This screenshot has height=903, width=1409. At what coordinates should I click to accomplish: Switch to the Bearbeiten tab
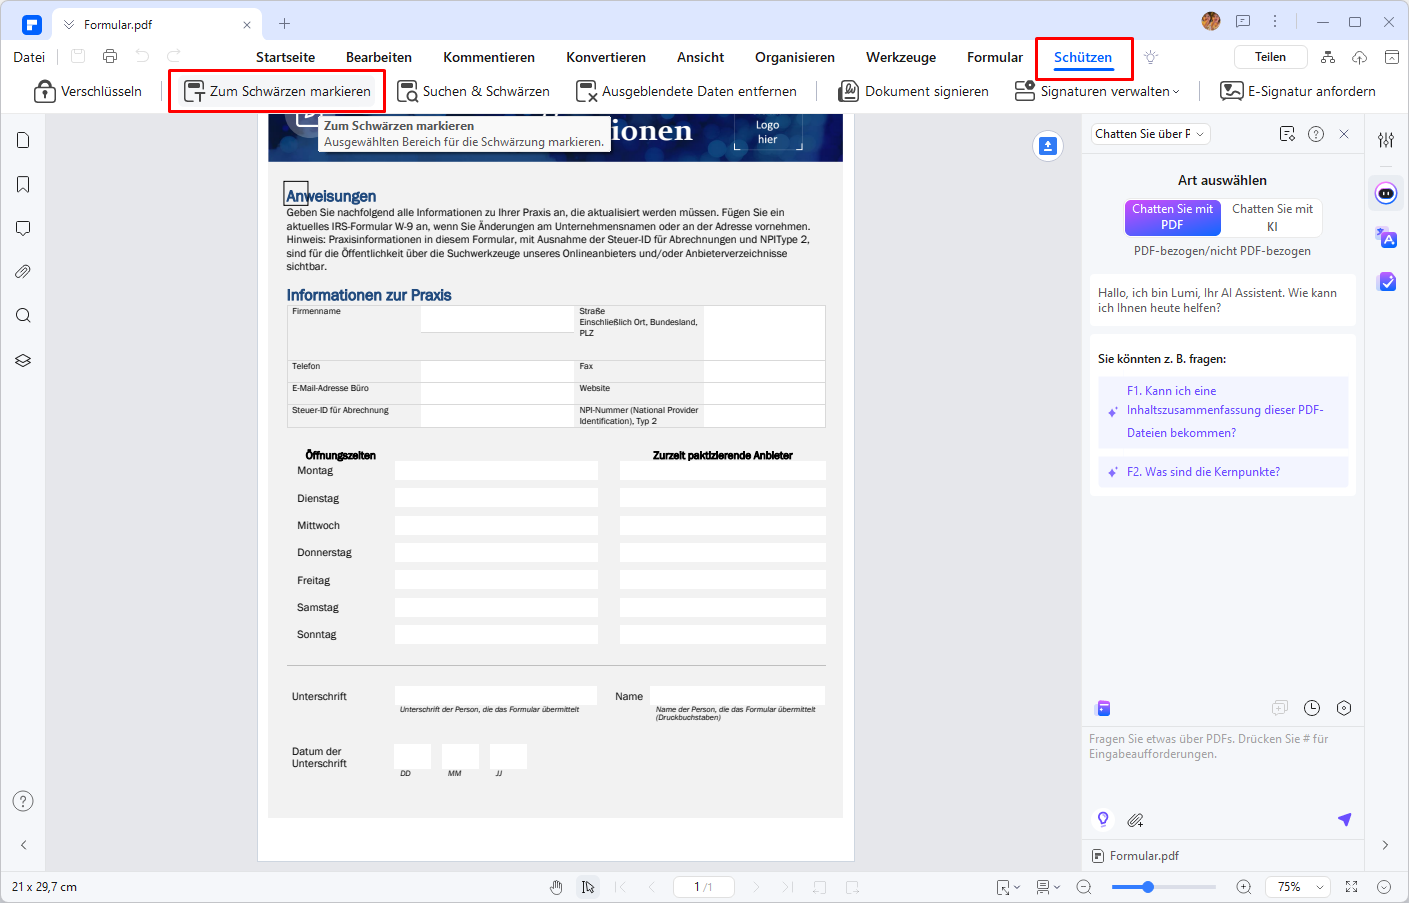coord(379,57)
